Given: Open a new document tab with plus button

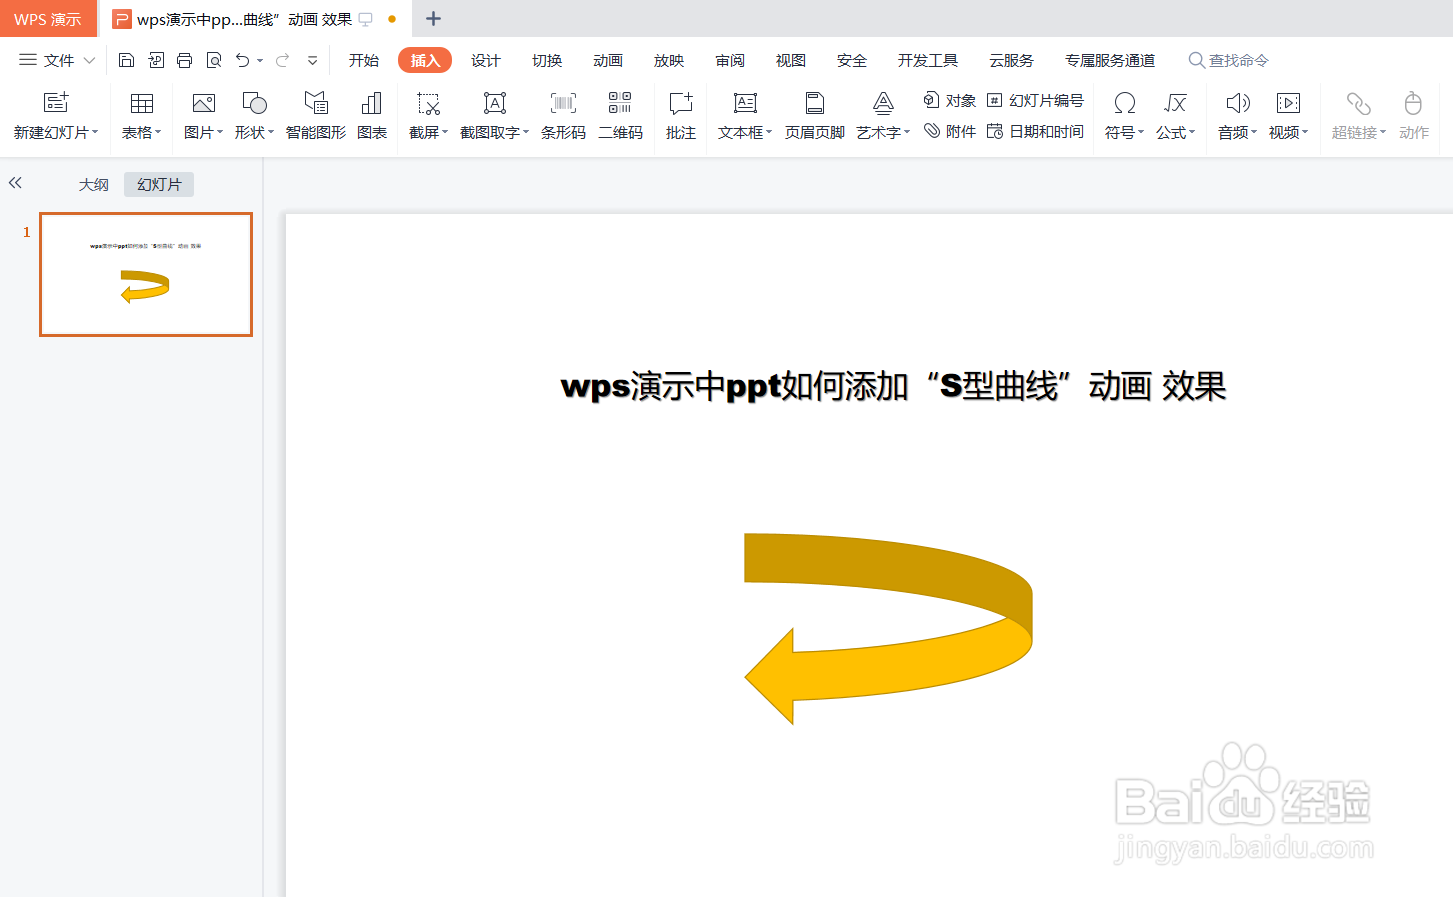Looking at the screenshot, I should (x=433, y=18).
